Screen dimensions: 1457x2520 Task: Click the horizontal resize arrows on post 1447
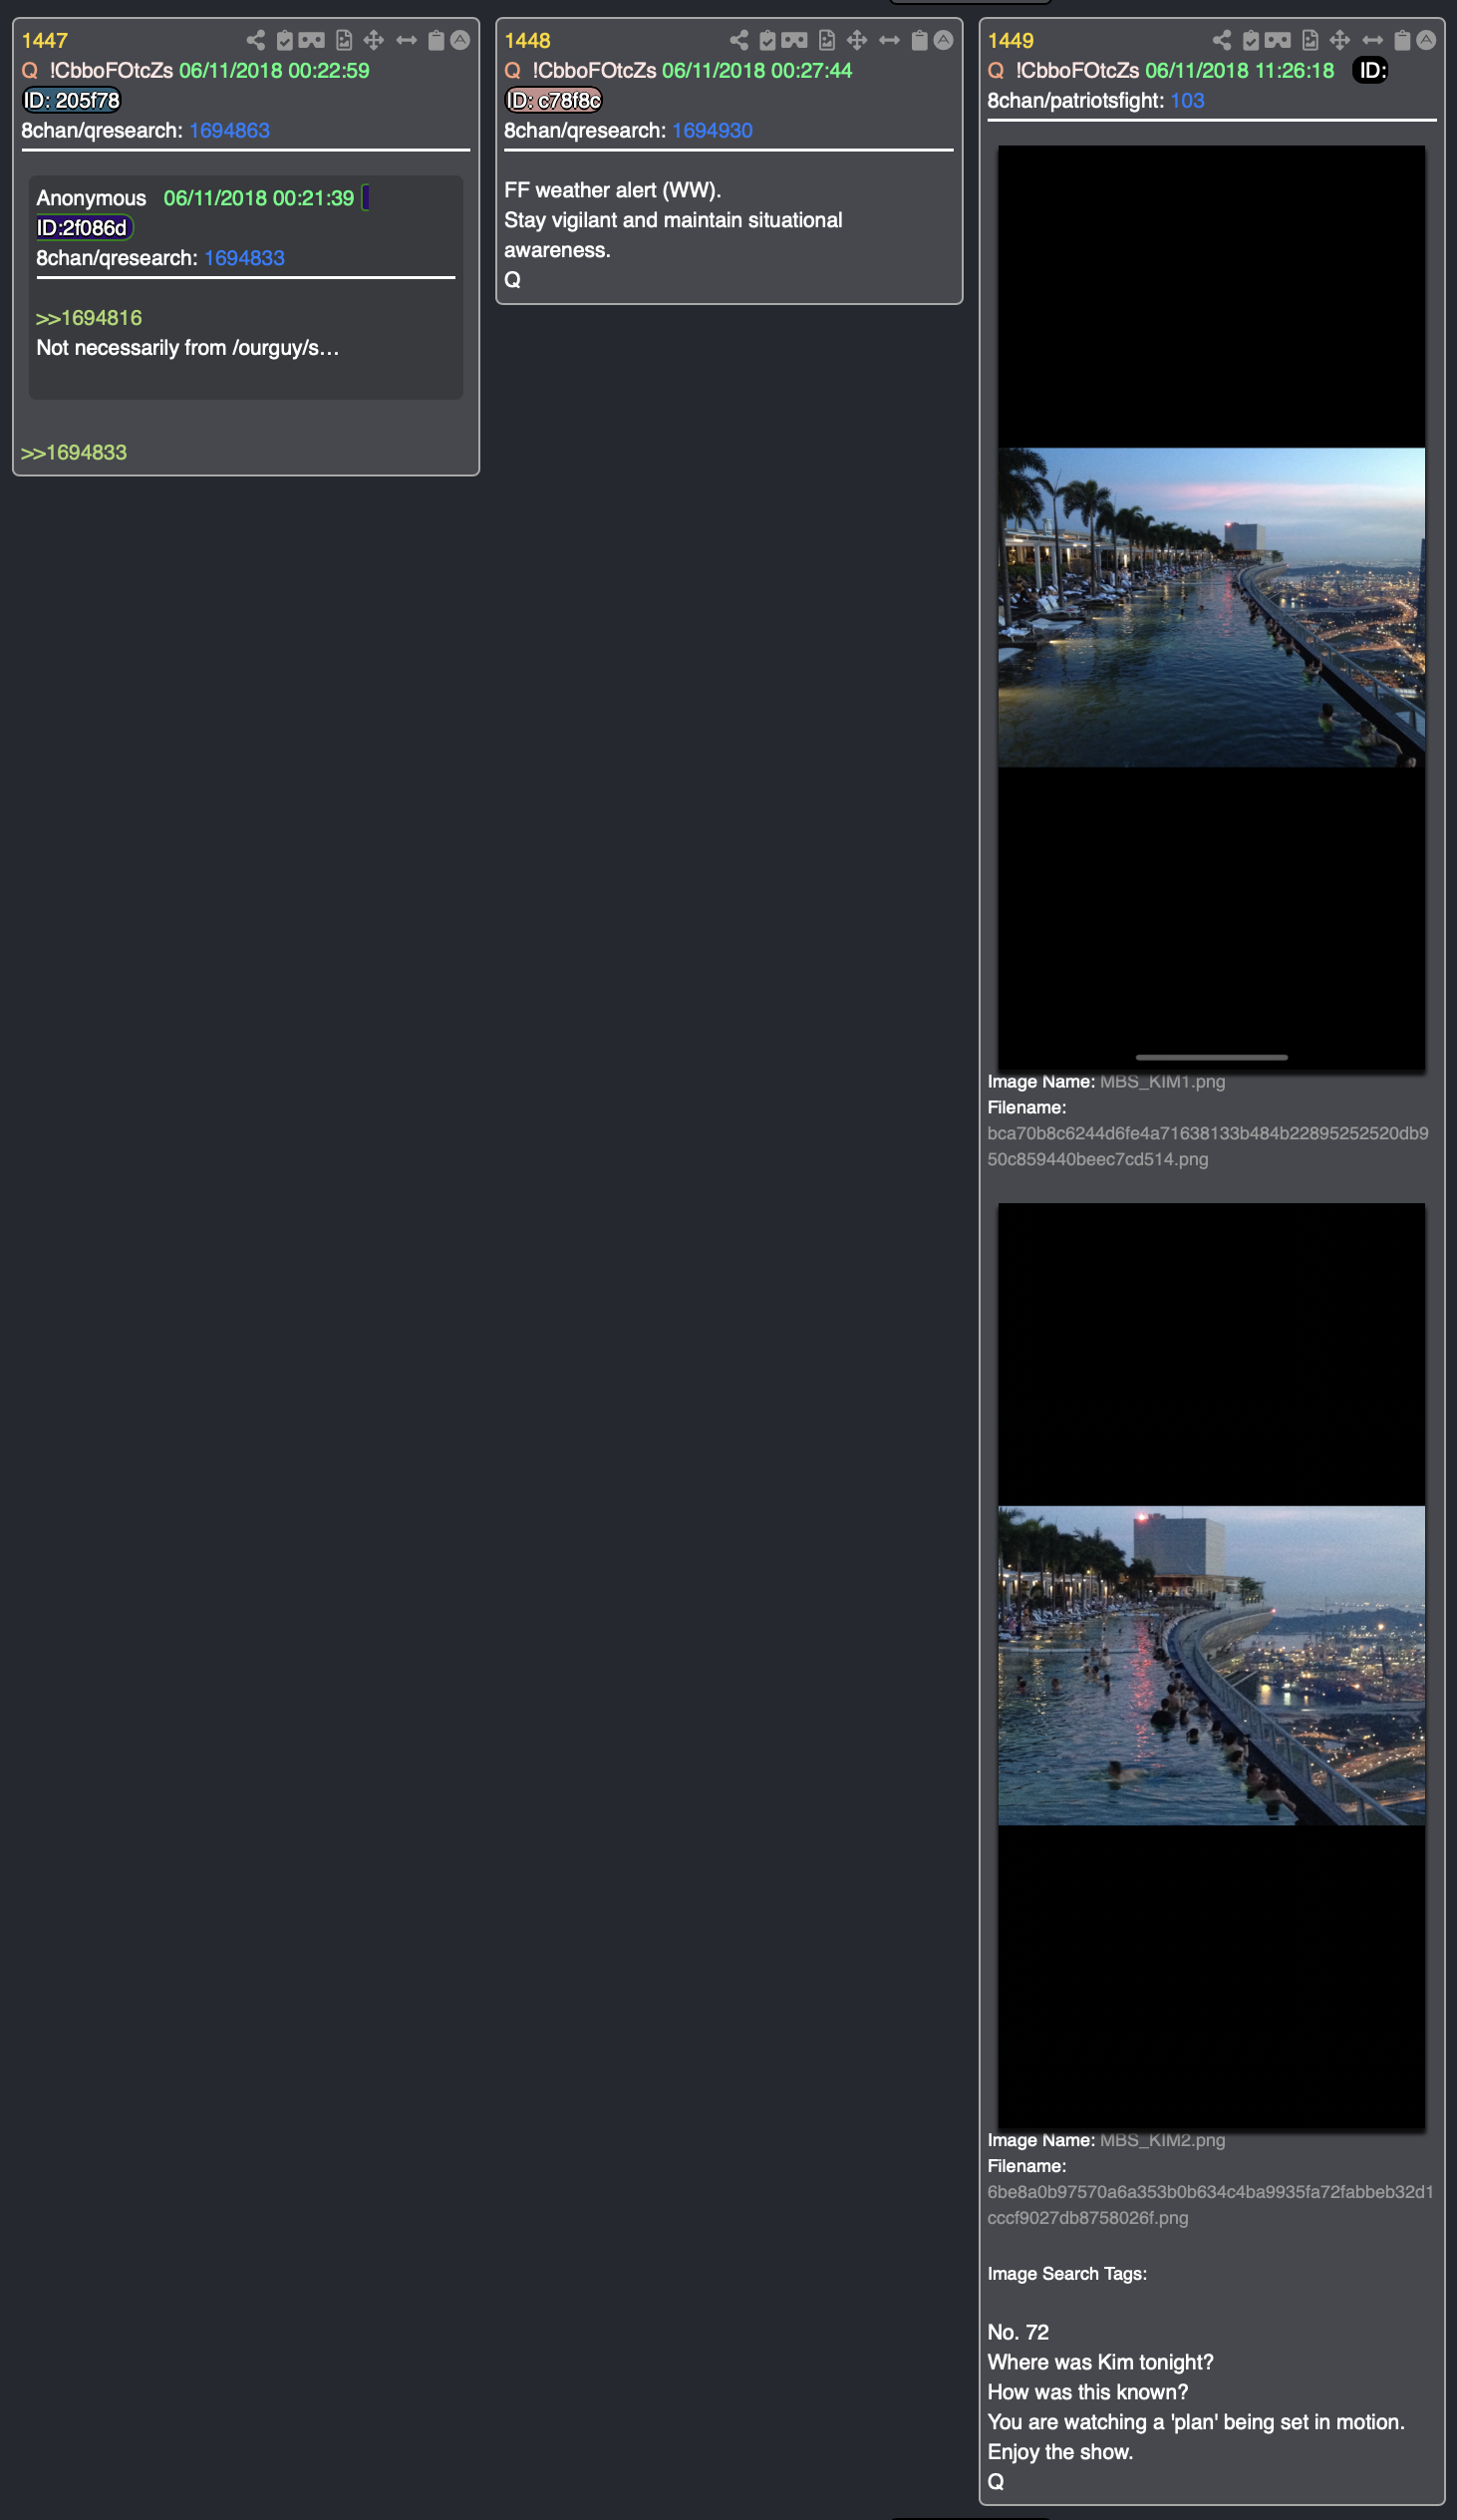tap(406, 40)
